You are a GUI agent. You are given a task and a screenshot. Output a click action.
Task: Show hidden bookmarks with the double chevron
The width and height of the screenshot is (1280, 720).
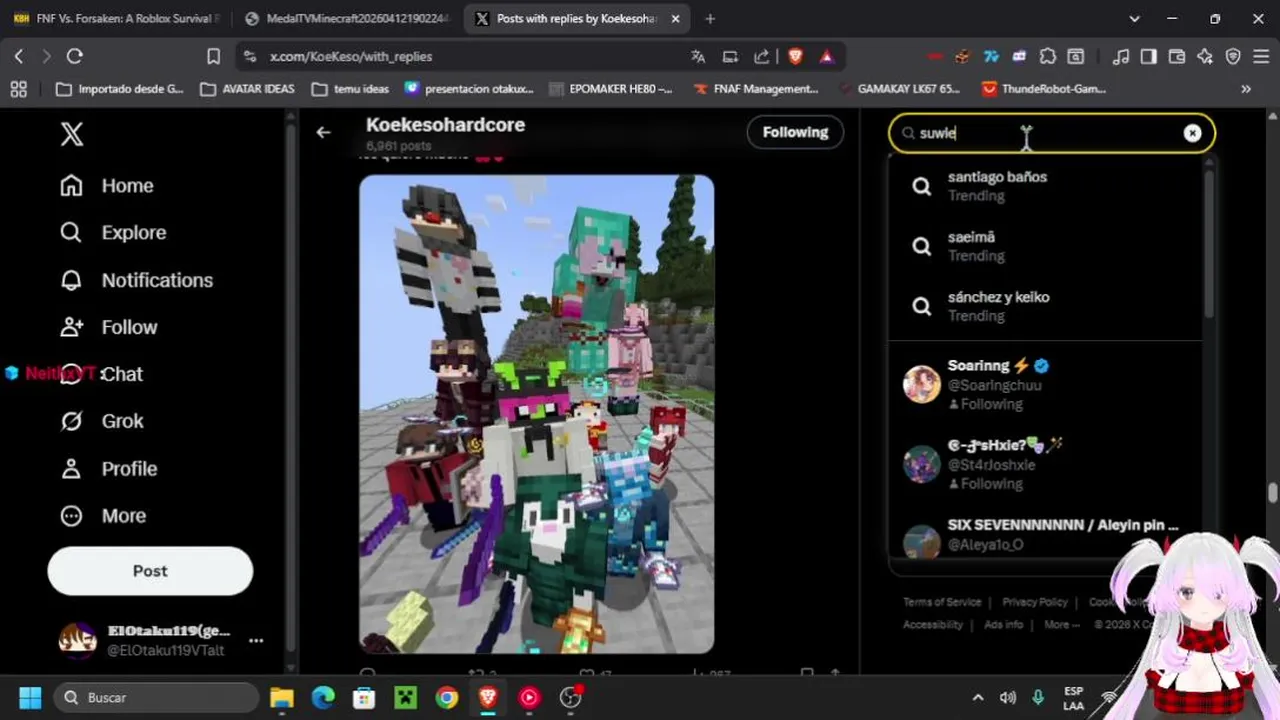[x=1246, y=89]
